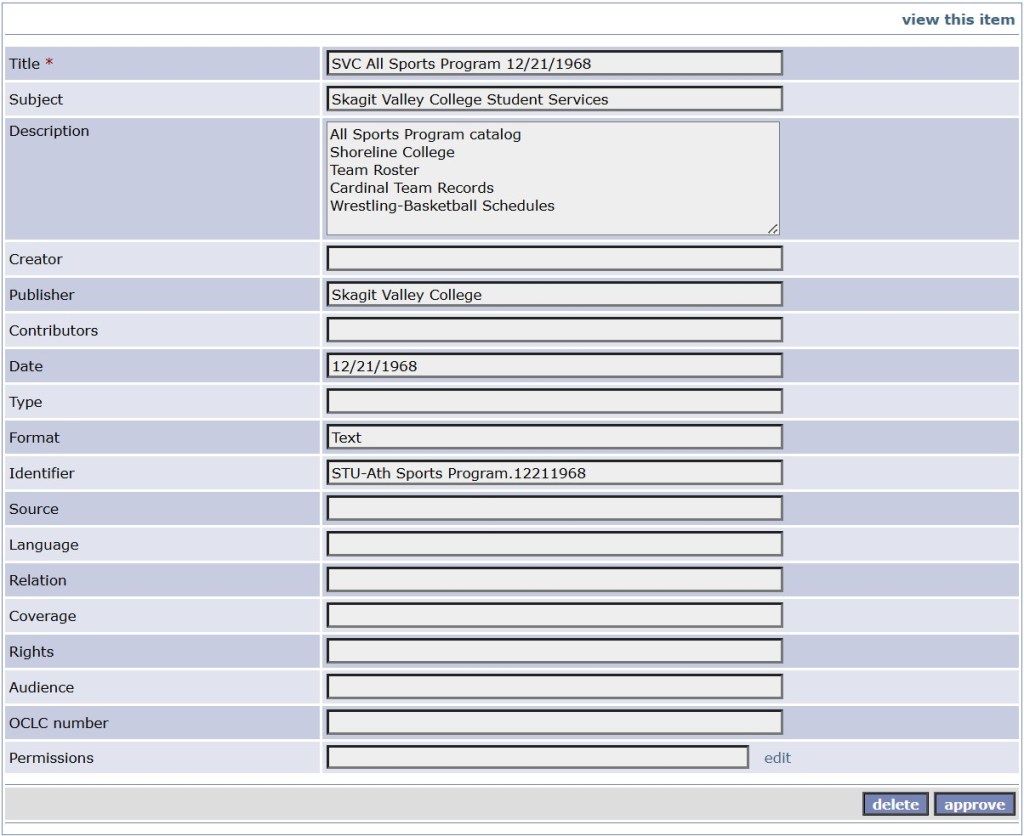
Task: Click the Identifier input field
Action: pos(553,473)
